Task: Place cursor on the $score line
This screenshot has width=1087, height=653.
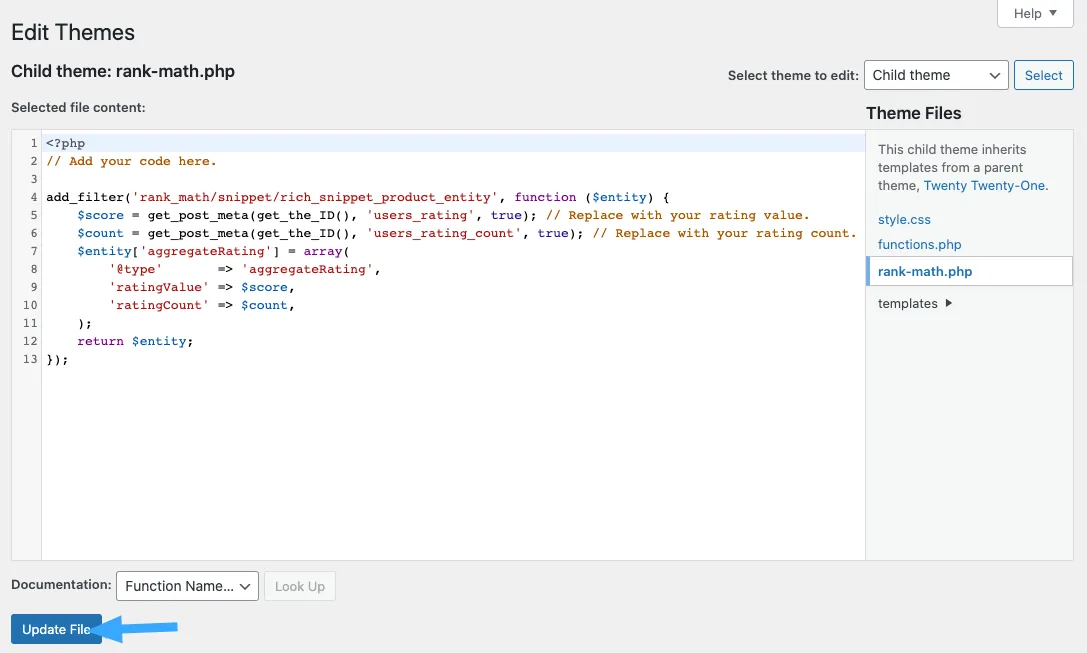Action: (443, 216)
